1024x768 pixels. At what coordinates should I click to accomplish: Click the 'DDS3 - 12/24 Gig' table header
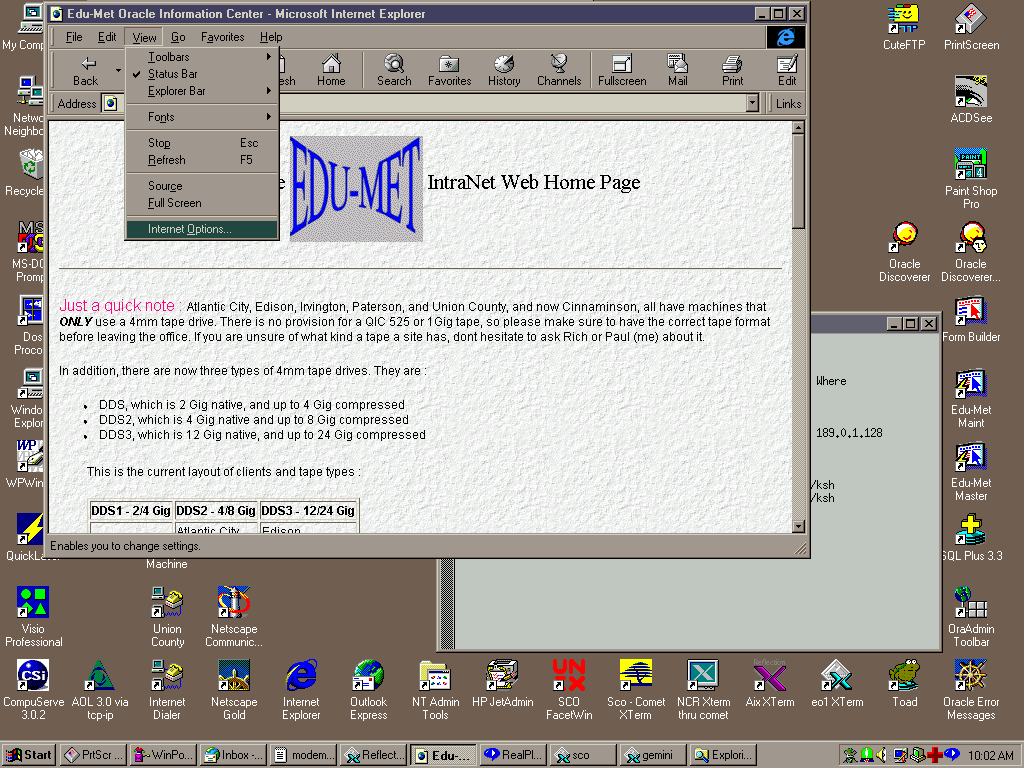click(x=309, y=511)
